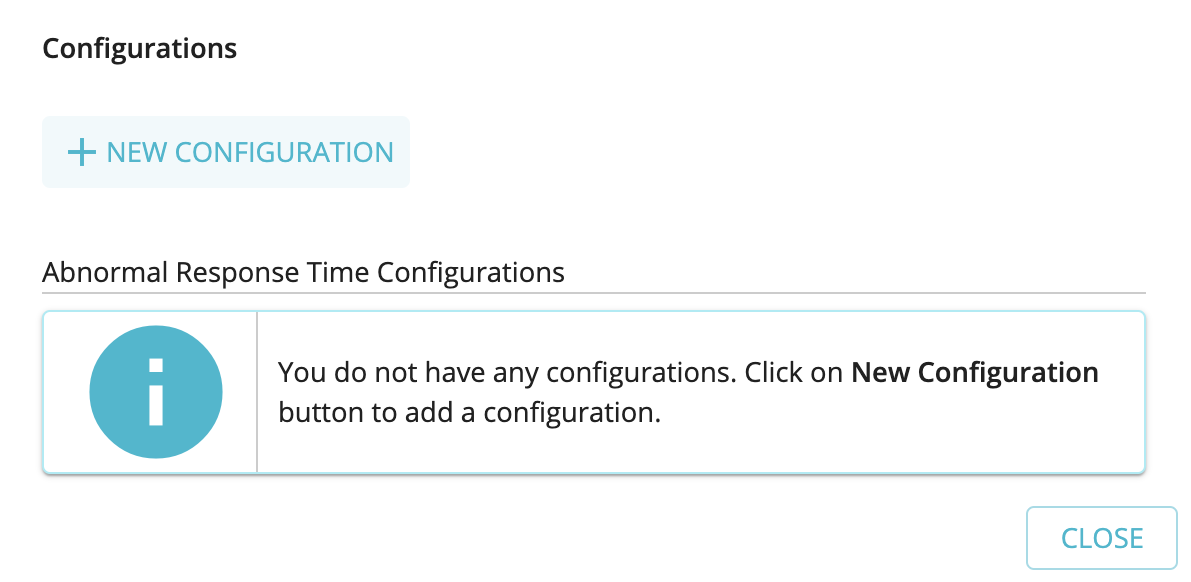Screen dimensions: 1191x582
Task: Click the separator between icon and message
Action: tap(258, 391)
